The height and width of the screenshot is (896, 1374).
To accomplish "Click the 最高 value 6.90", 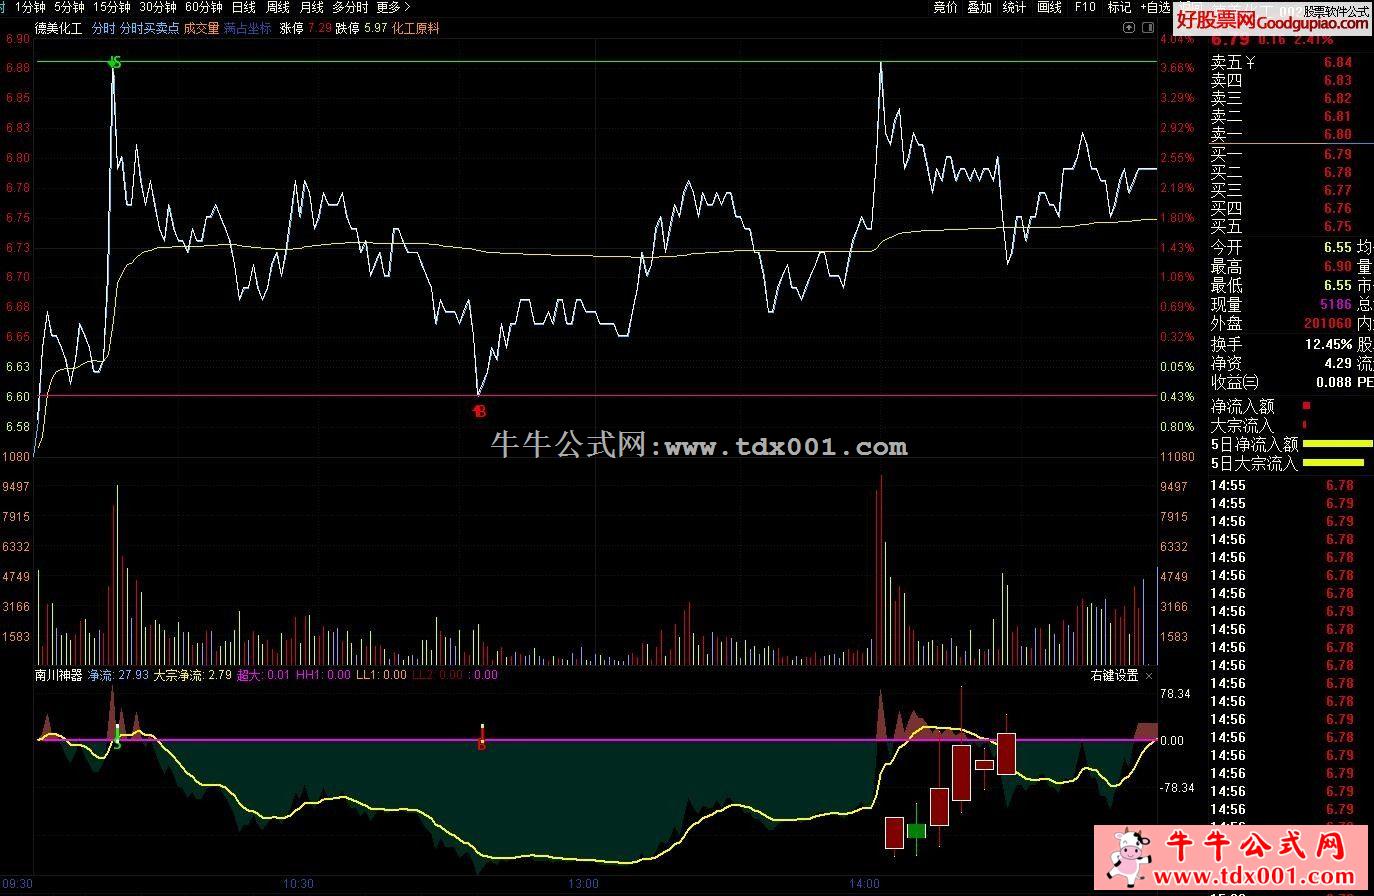I will [1337, 266].
